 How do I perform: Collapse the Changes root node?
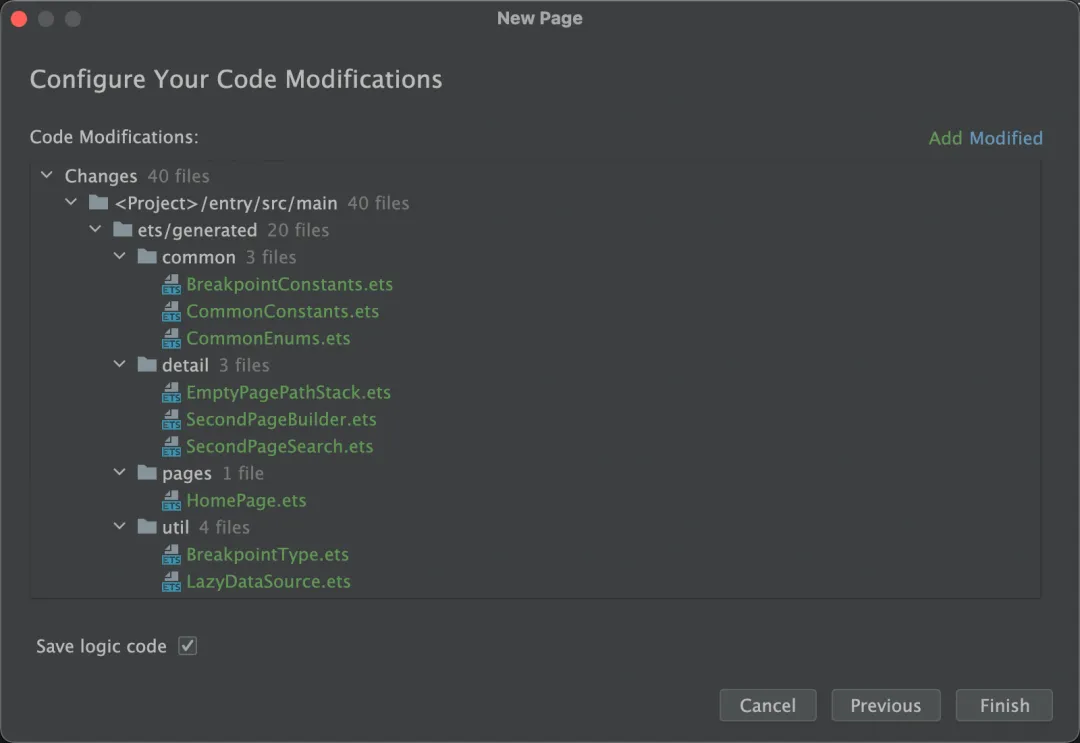(x=46, y=176)
